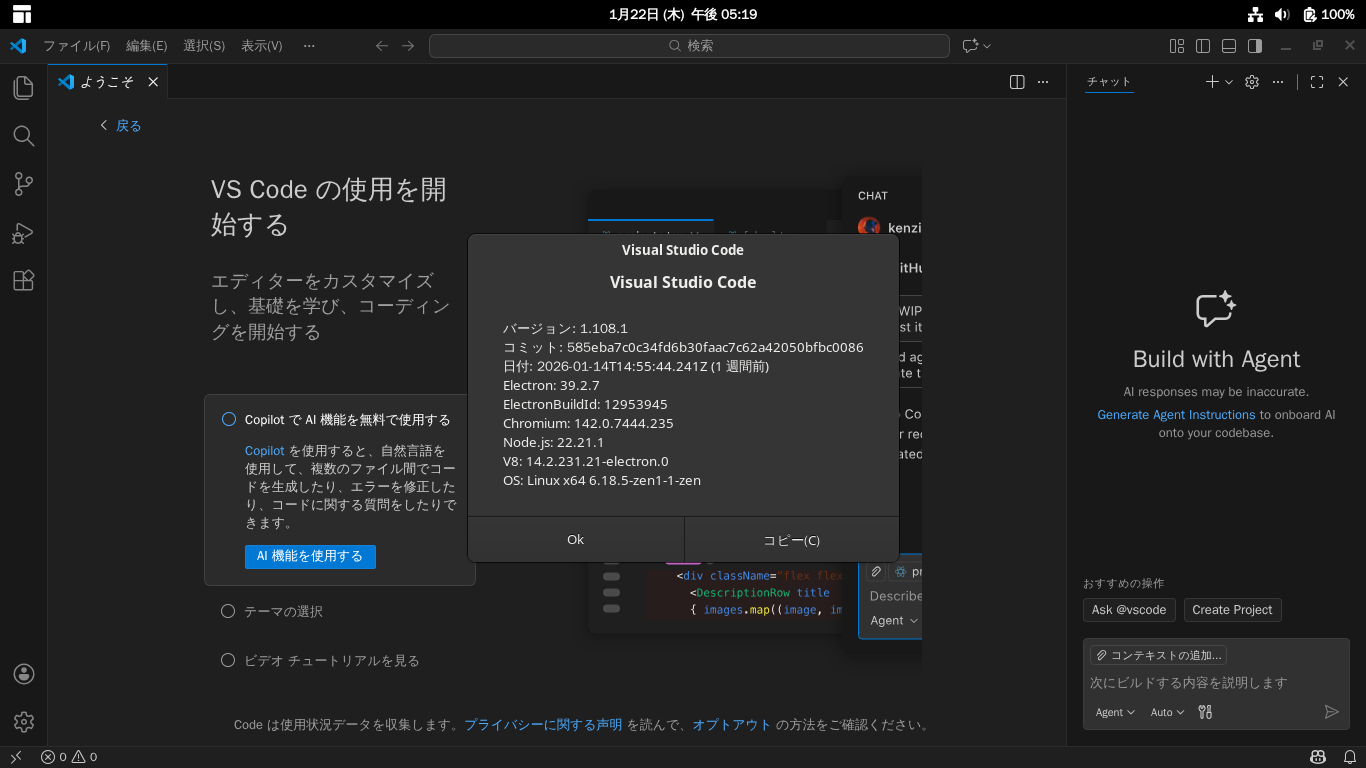The image size is (1366, 768).
Task: Focus the chat input 次にビルドする内容を説明します
Action: click(1216, 683)
